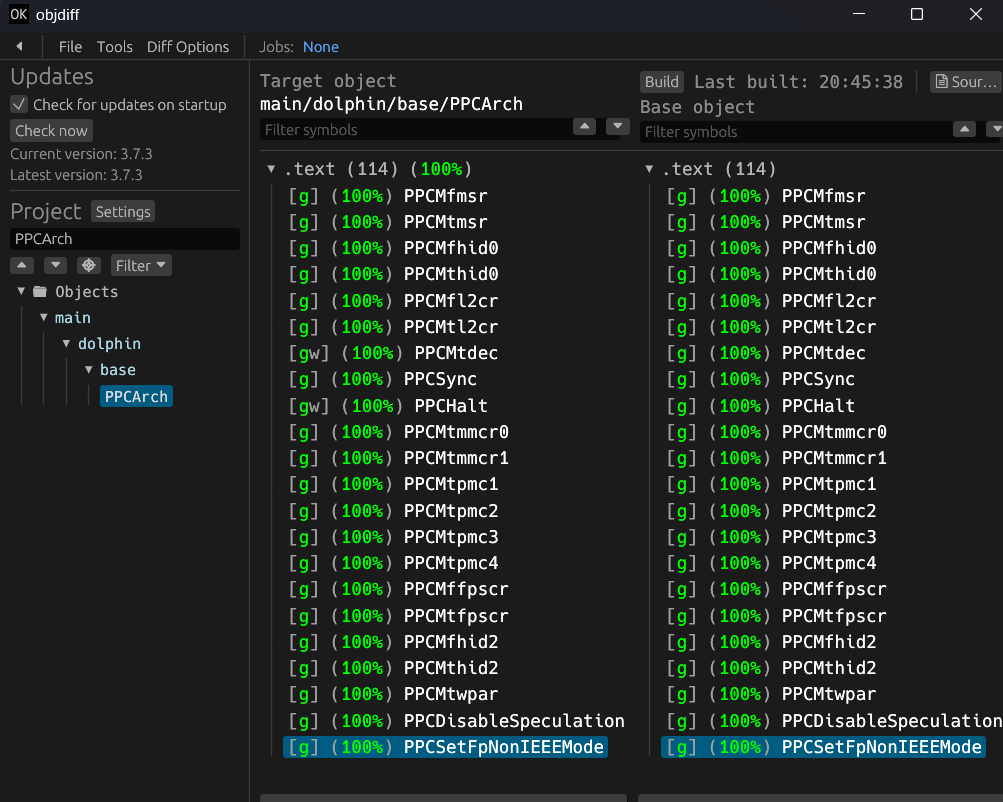The height and width of the screenshot is (802, 1003).
Task: Open project Settings
Action: pyautogui.click(x=123, y=212)
